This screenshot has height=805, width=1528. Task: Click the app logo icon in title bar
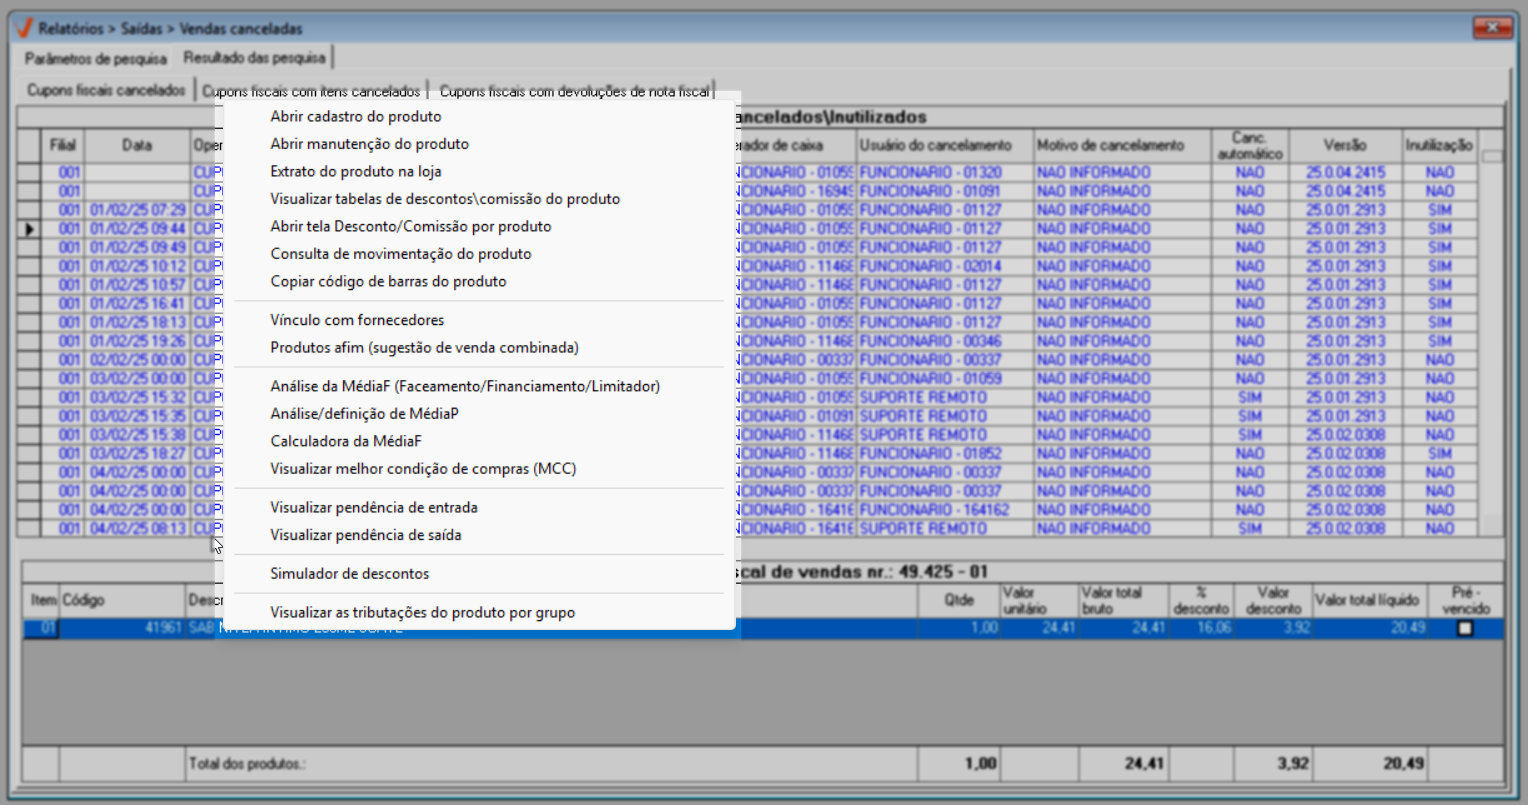pos(24,28)
